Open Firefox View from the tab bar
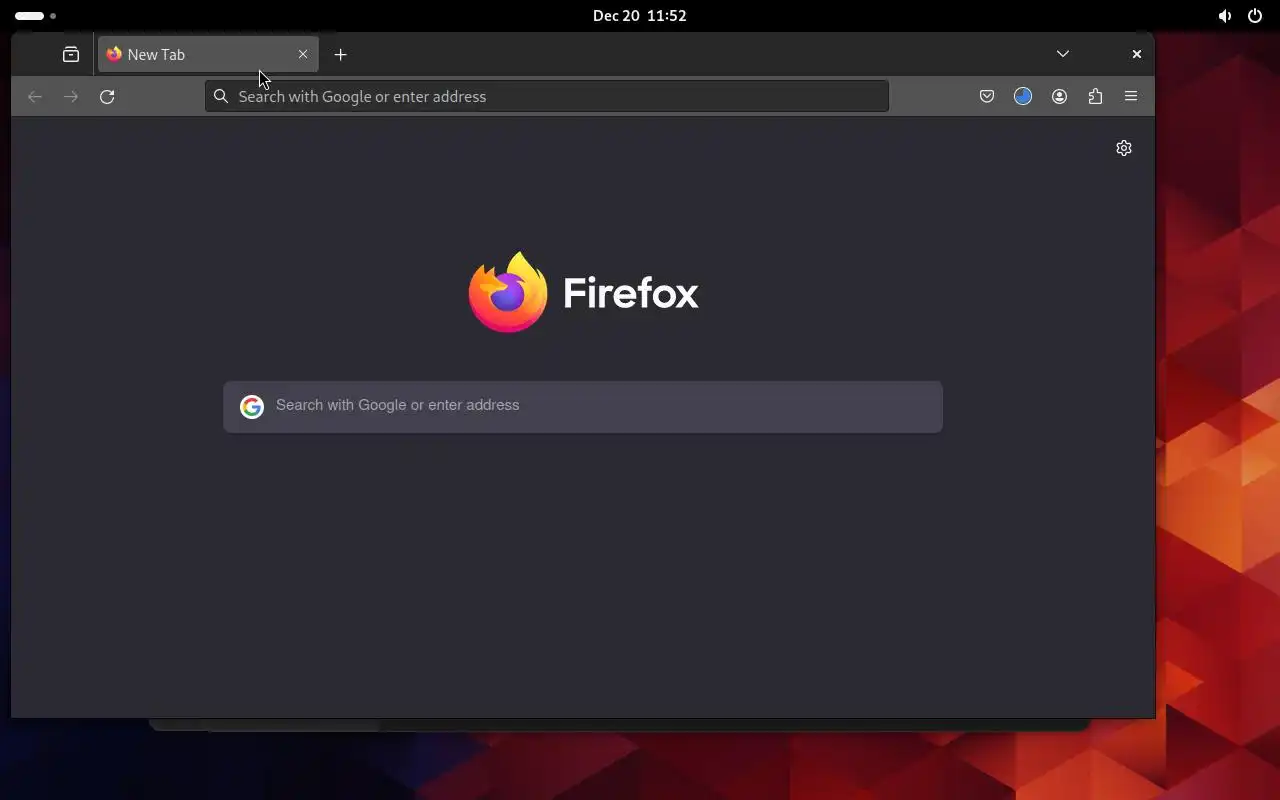The height and width of the screenshot is (800, 1280). click(71, 54)
